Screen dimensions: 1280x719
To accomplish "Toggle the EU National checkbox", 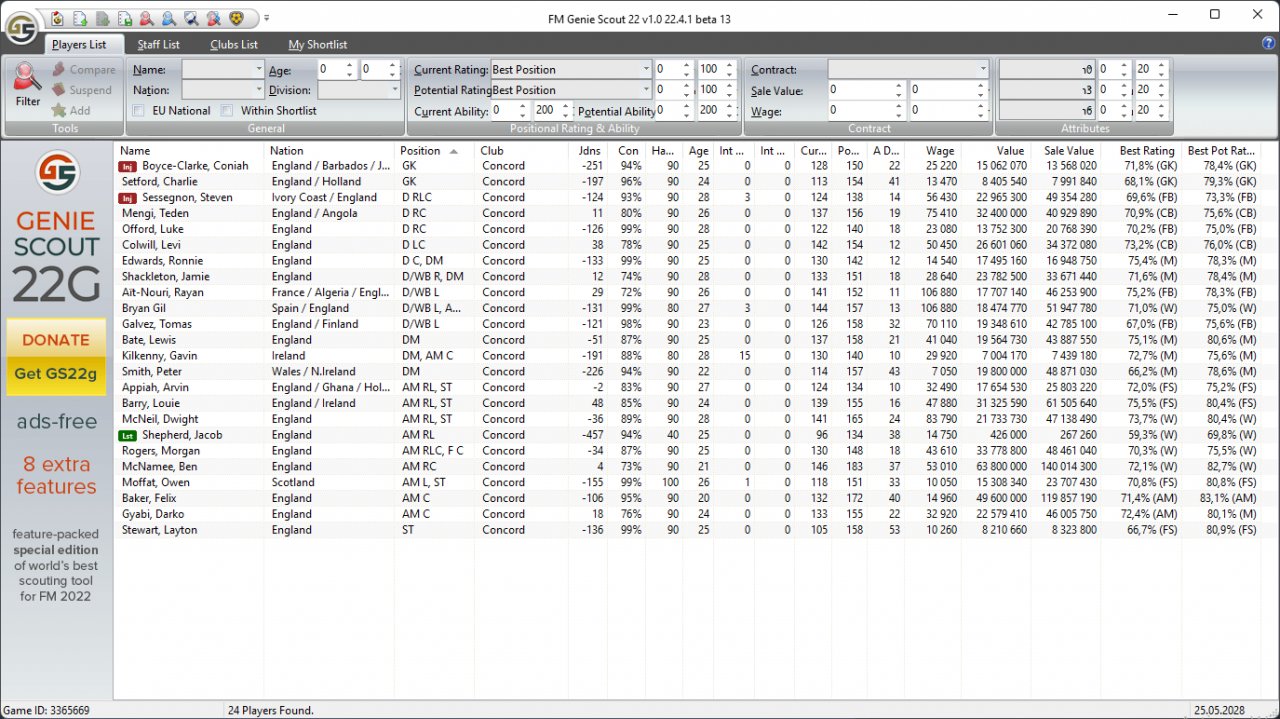I will tap(138, 111).
